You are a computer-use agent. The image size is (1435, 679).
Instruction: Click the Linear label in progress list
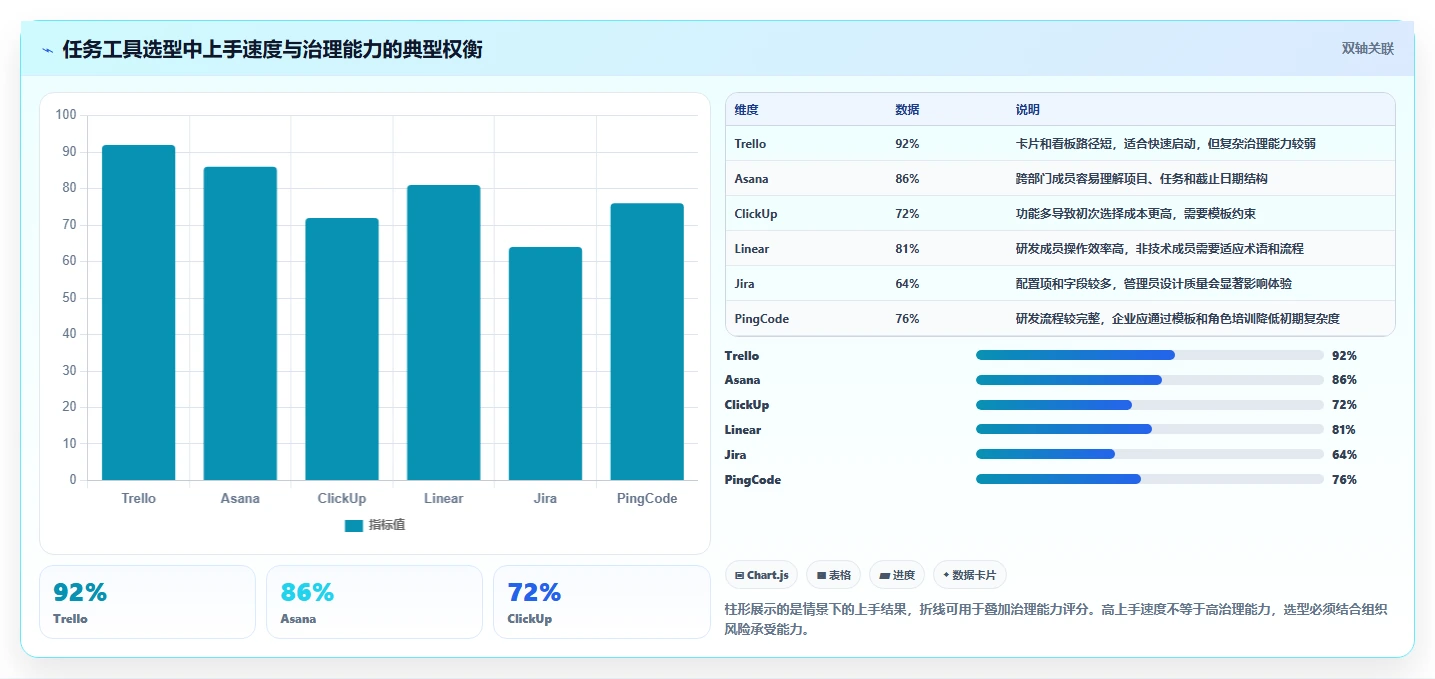tap(743, 430)
